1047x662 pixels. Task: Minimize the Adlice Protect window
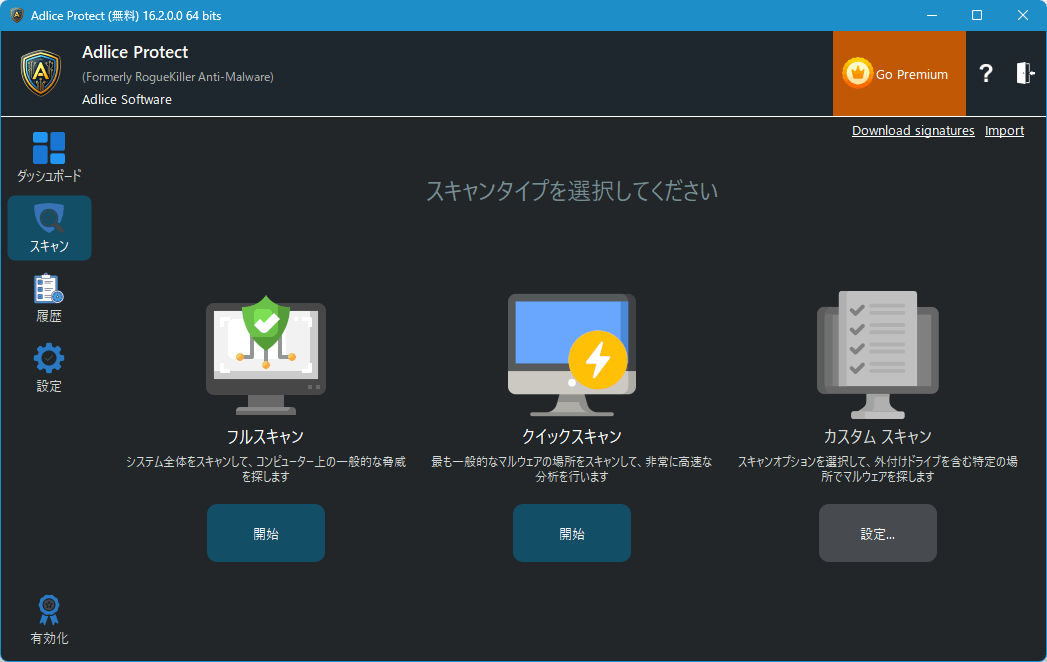click(x=932, y=15)
